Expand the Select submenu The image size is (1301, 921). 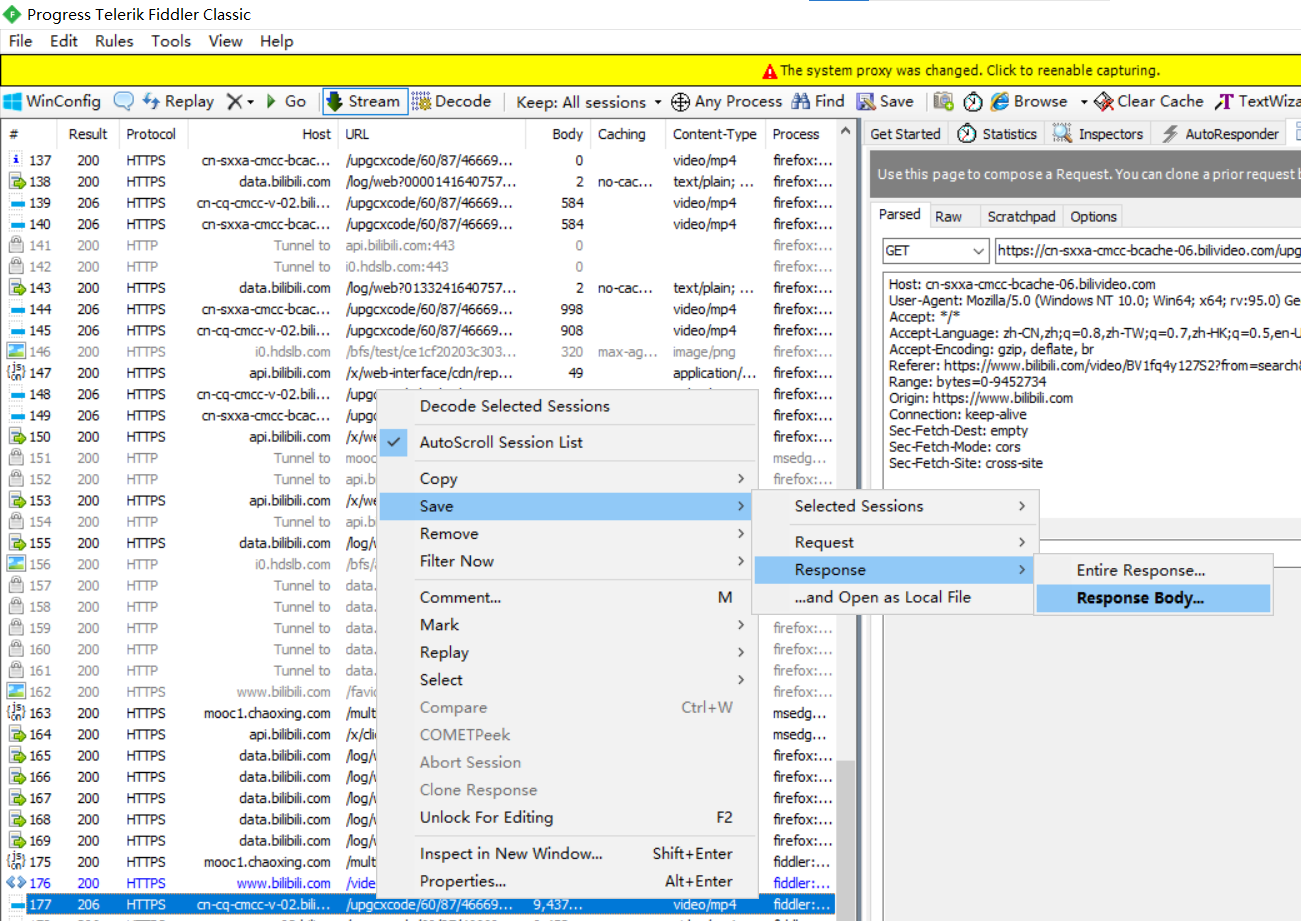click(x=566, y=680)
